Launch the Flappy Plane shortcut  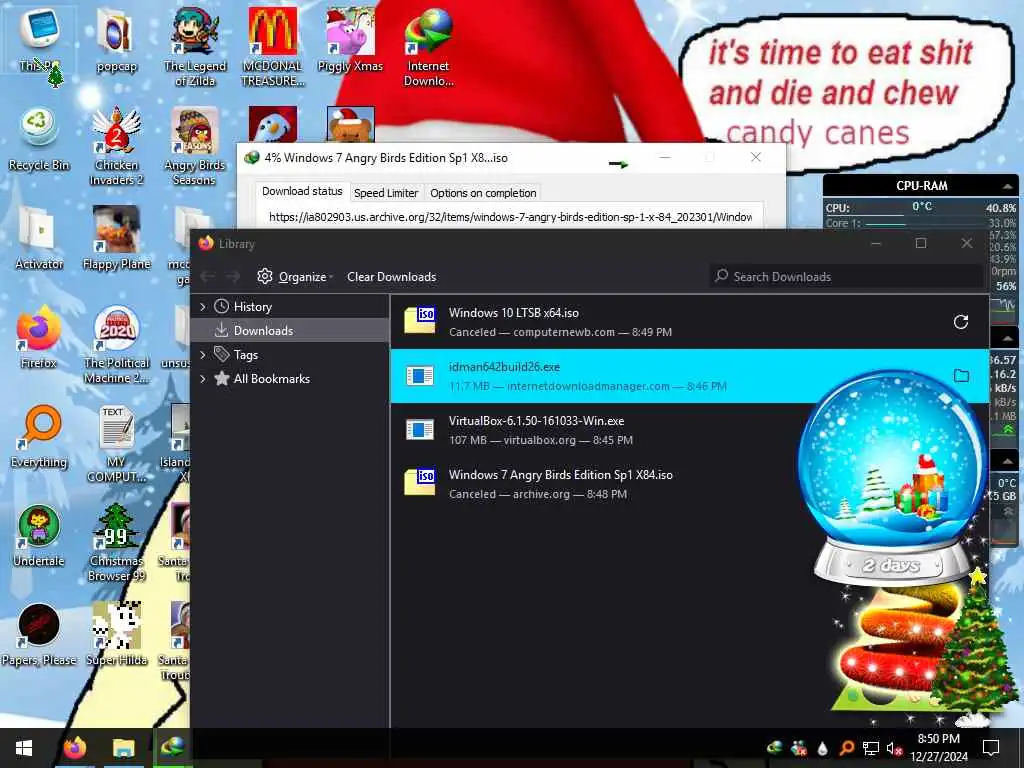116,238
